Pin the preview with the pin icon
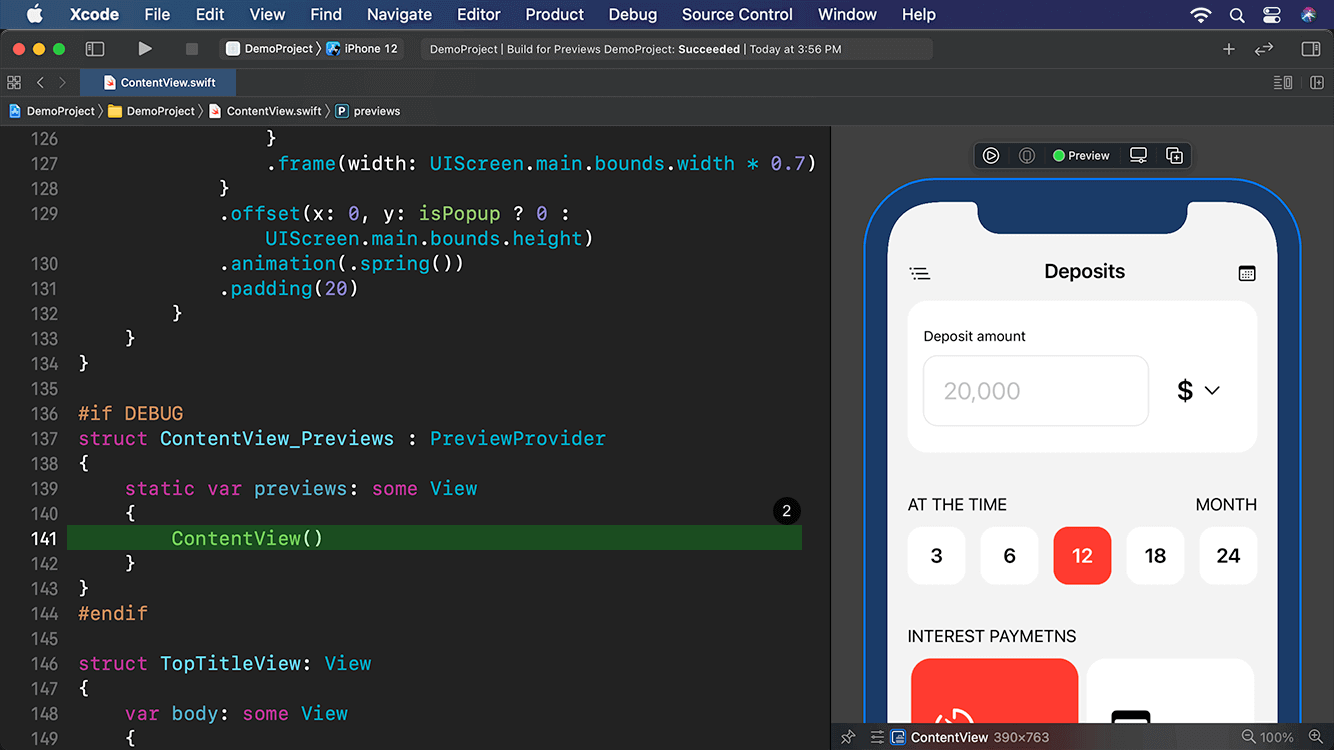Screen dimensions: 1334x750 848,737
